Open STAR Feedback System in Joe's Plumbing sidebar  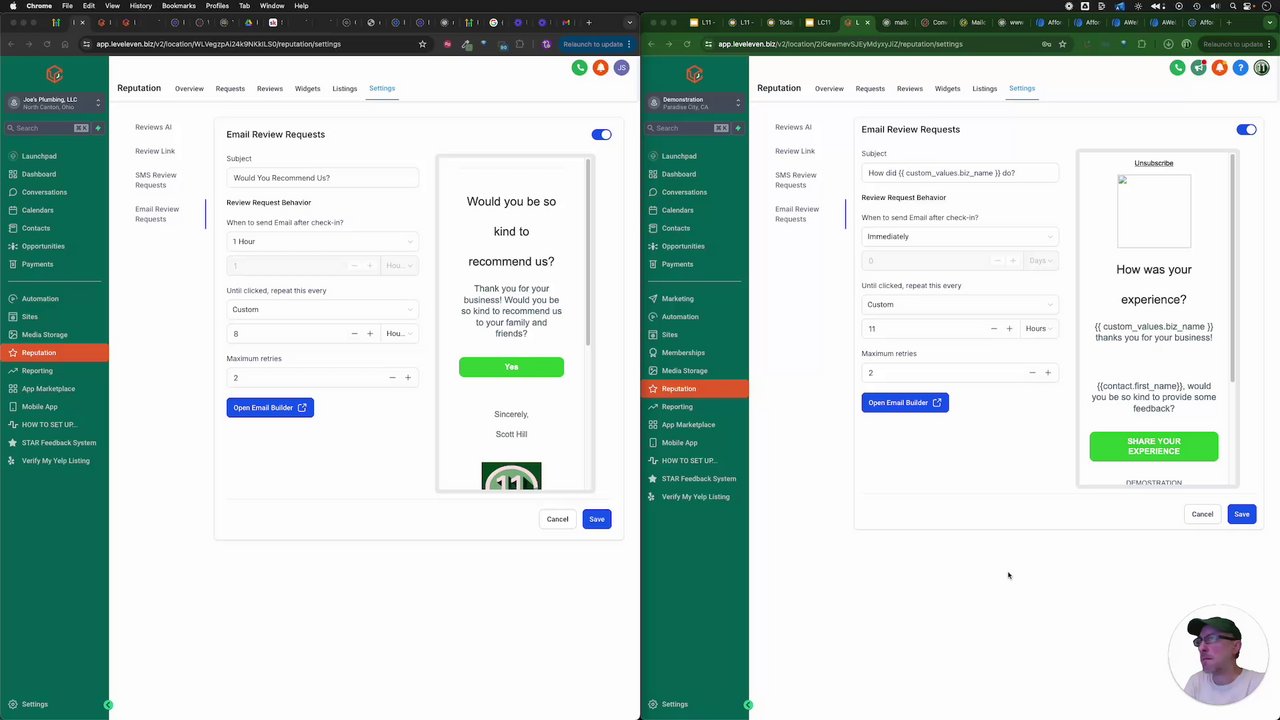coord(54,443)
